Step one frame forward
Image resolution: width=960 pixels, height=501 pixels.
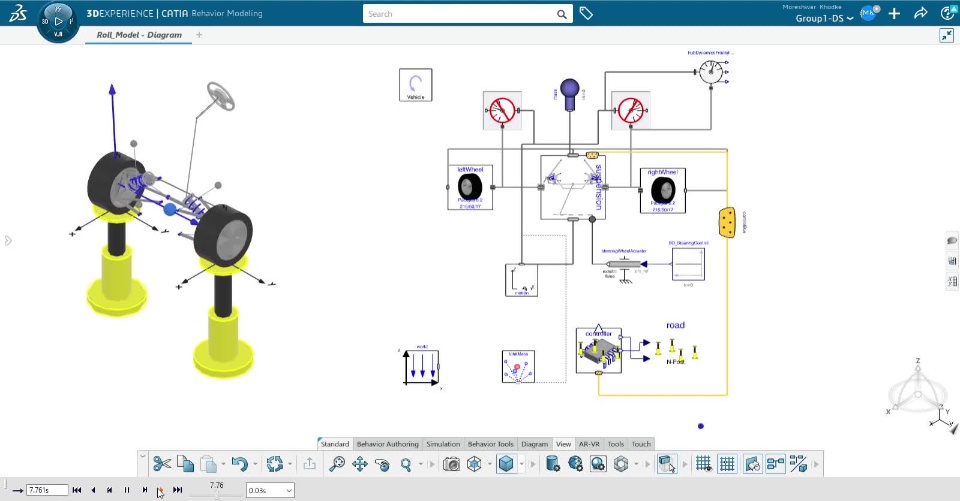144,490
